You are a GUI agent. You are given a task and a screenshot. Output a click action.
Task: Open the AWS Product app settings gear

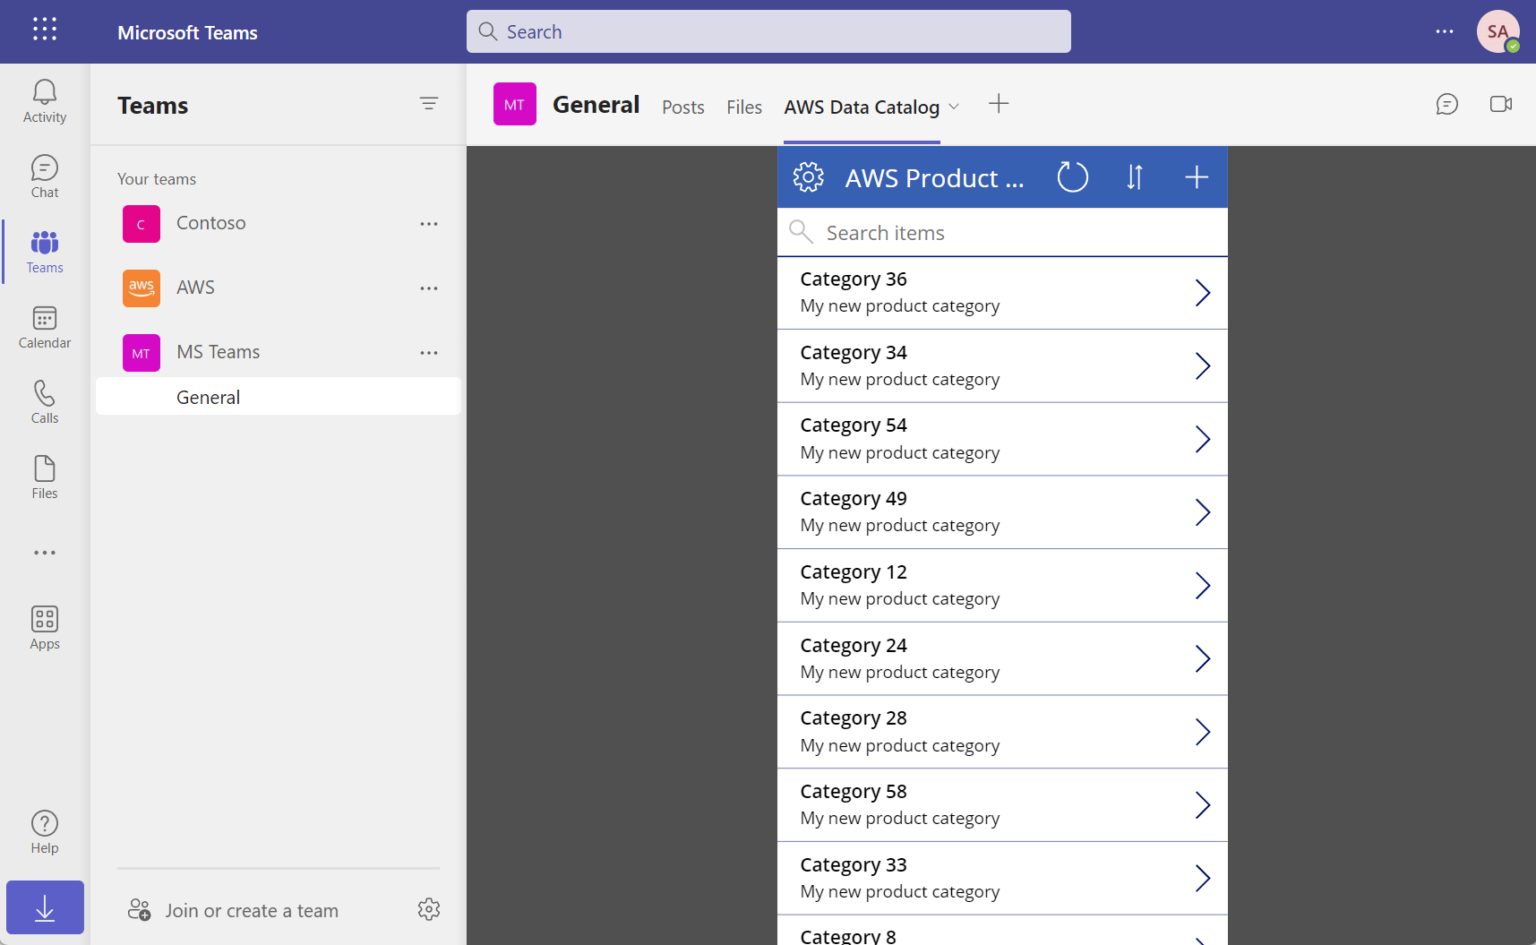(808, 177)
